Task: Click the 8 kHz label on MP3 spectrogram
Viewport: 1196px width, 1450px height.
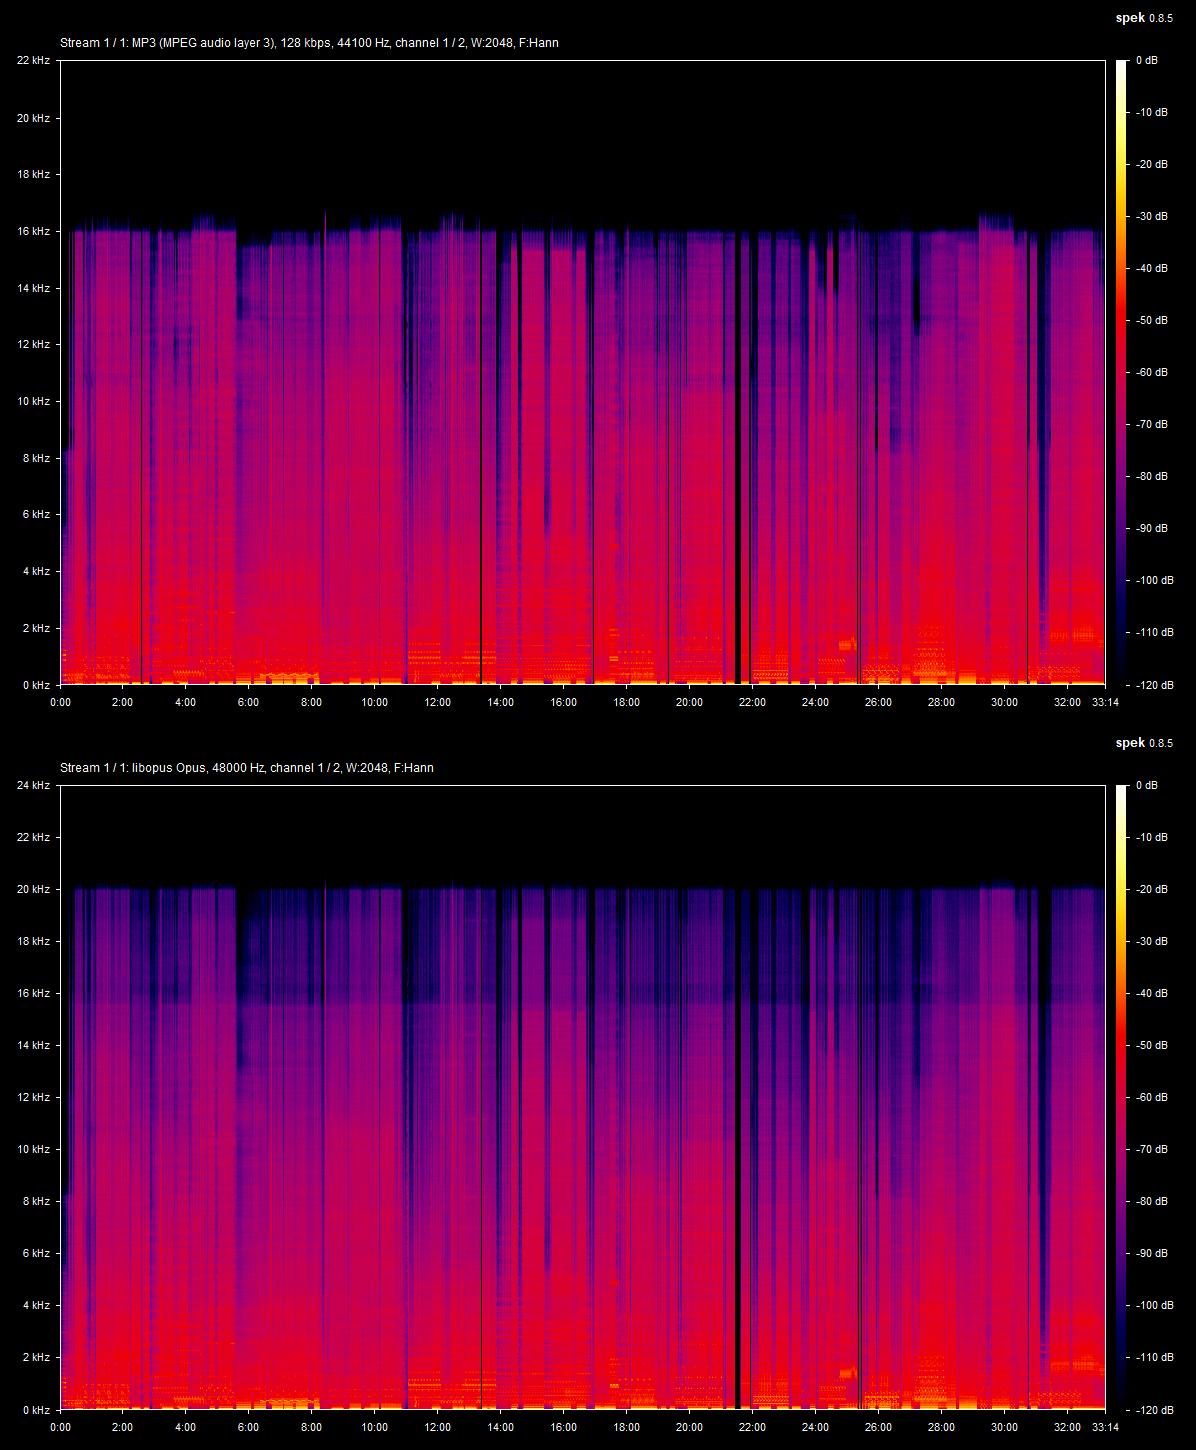Action: [x=37, y=458]
